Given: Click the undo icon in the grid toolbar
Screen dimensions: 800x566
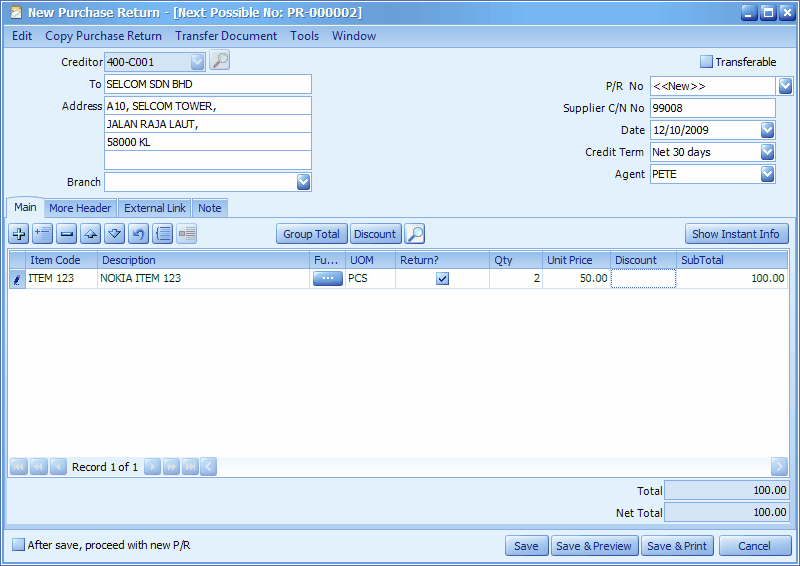Looking at the screenshot, I should tap(138, 234).
